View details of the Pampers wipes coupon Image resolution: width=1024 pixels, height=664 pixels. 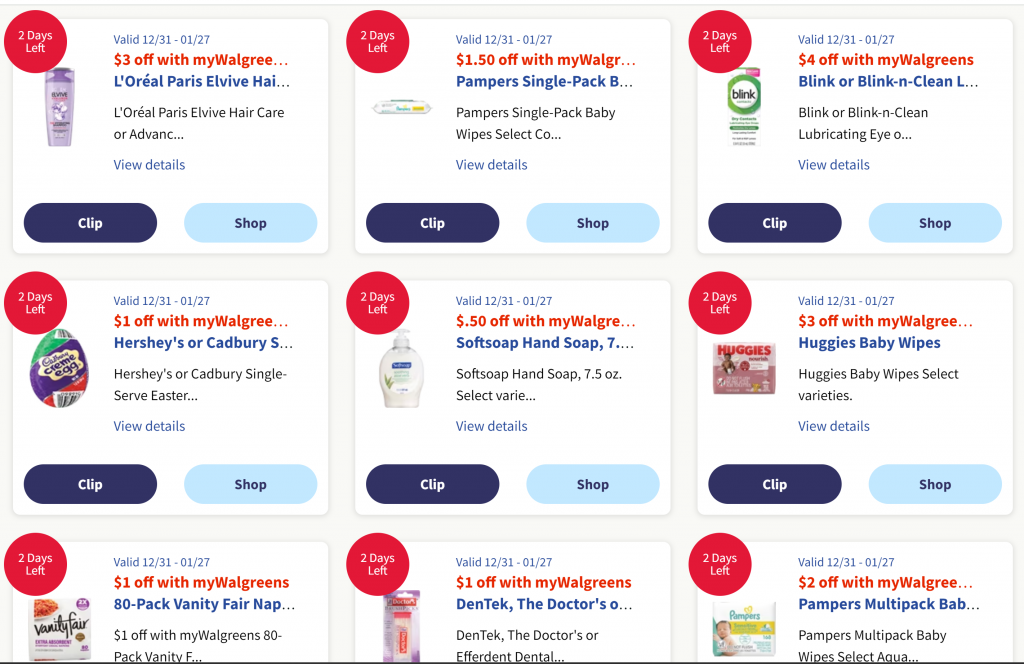point(491,164)
